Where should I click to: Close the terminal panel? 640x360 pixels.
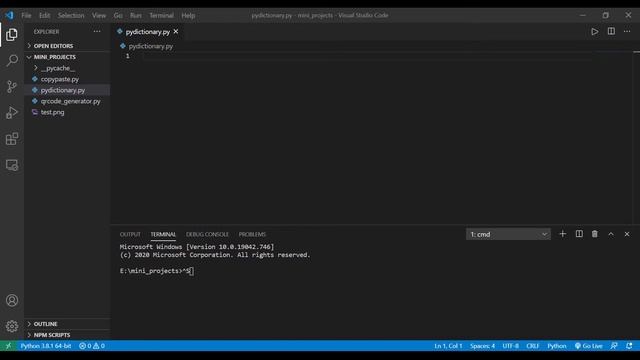(627, 234)
